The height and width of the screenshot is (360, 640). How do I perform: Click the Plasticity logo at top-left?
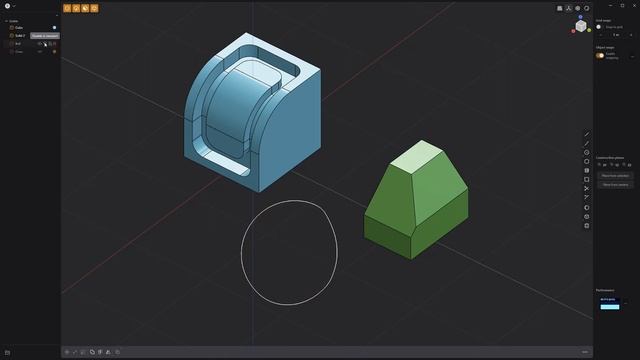[x=7, y=6]
